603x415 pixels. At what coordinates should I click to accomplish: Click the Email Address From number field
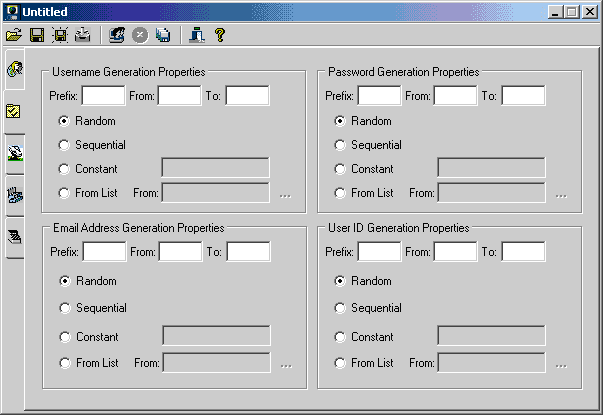[180, 252]
